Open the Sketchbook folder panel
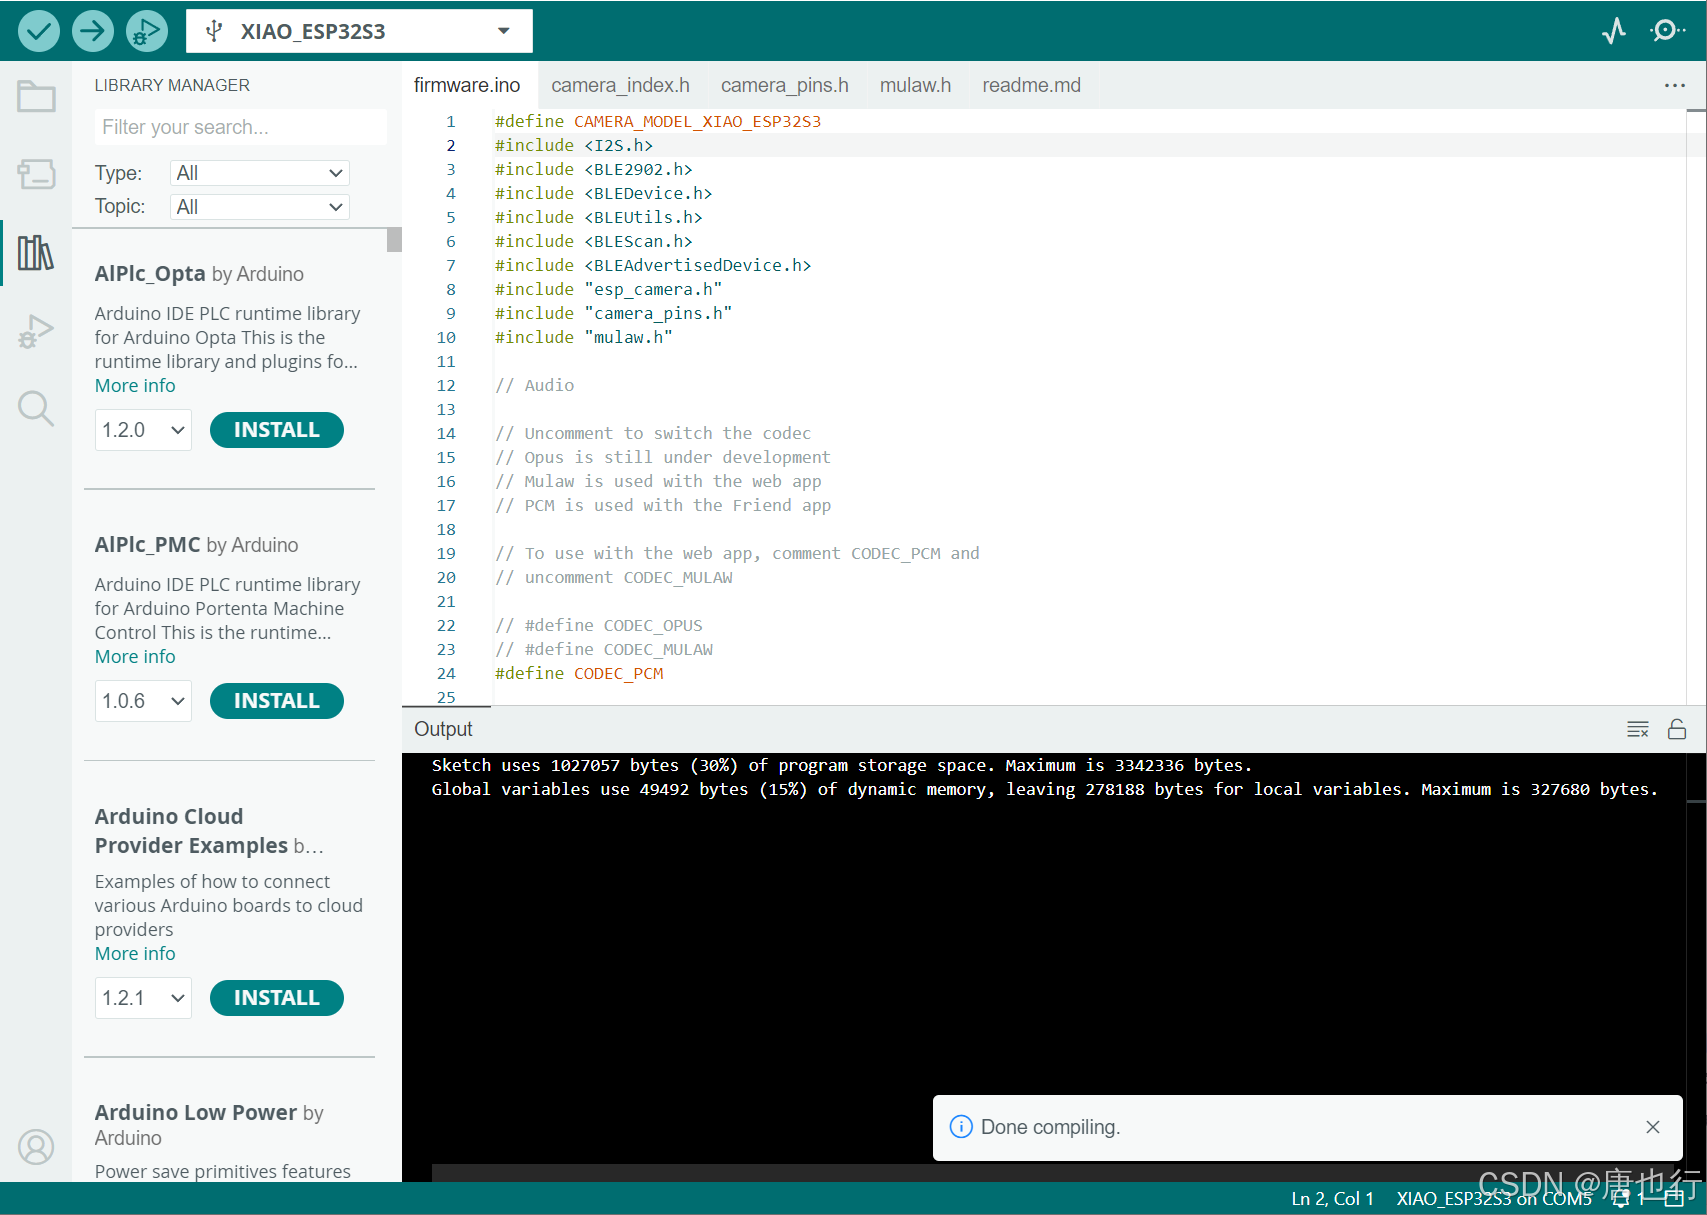 point(36,96)
